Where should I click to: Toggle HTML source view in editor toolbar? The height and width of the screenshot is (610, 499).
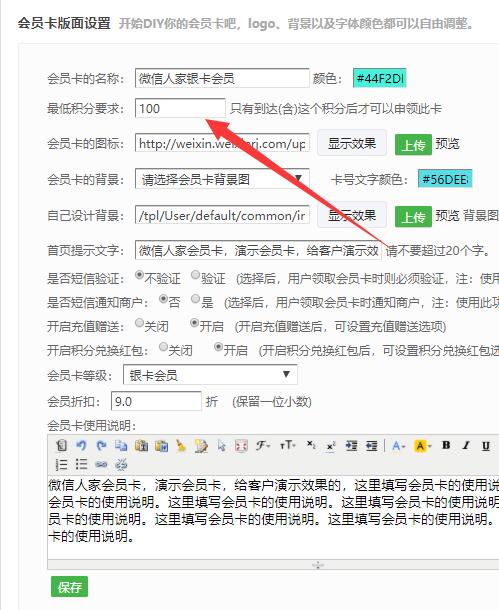(61, 445)
